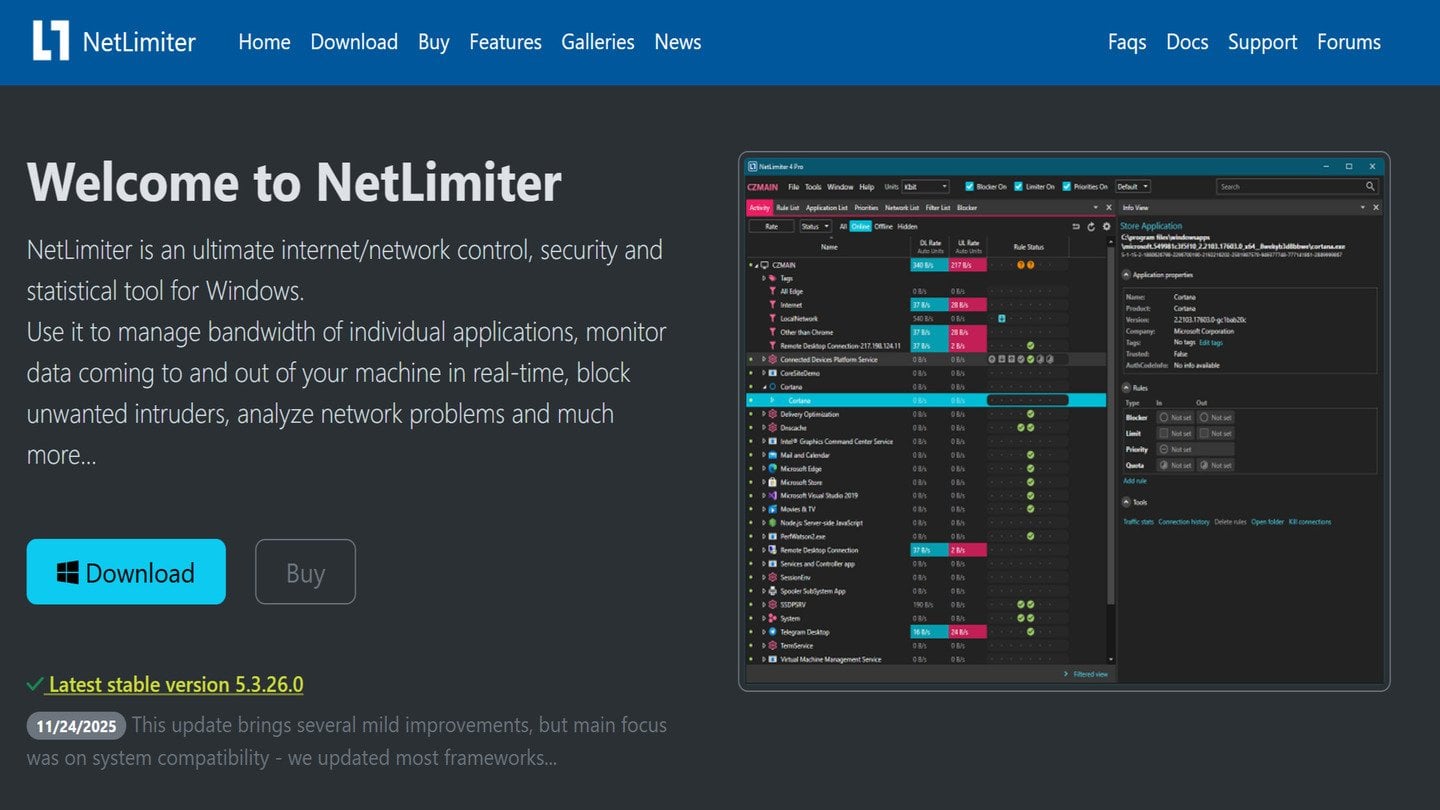
Task: Click the Microsoft Edge icon in activity list
Action: point(772,468)
